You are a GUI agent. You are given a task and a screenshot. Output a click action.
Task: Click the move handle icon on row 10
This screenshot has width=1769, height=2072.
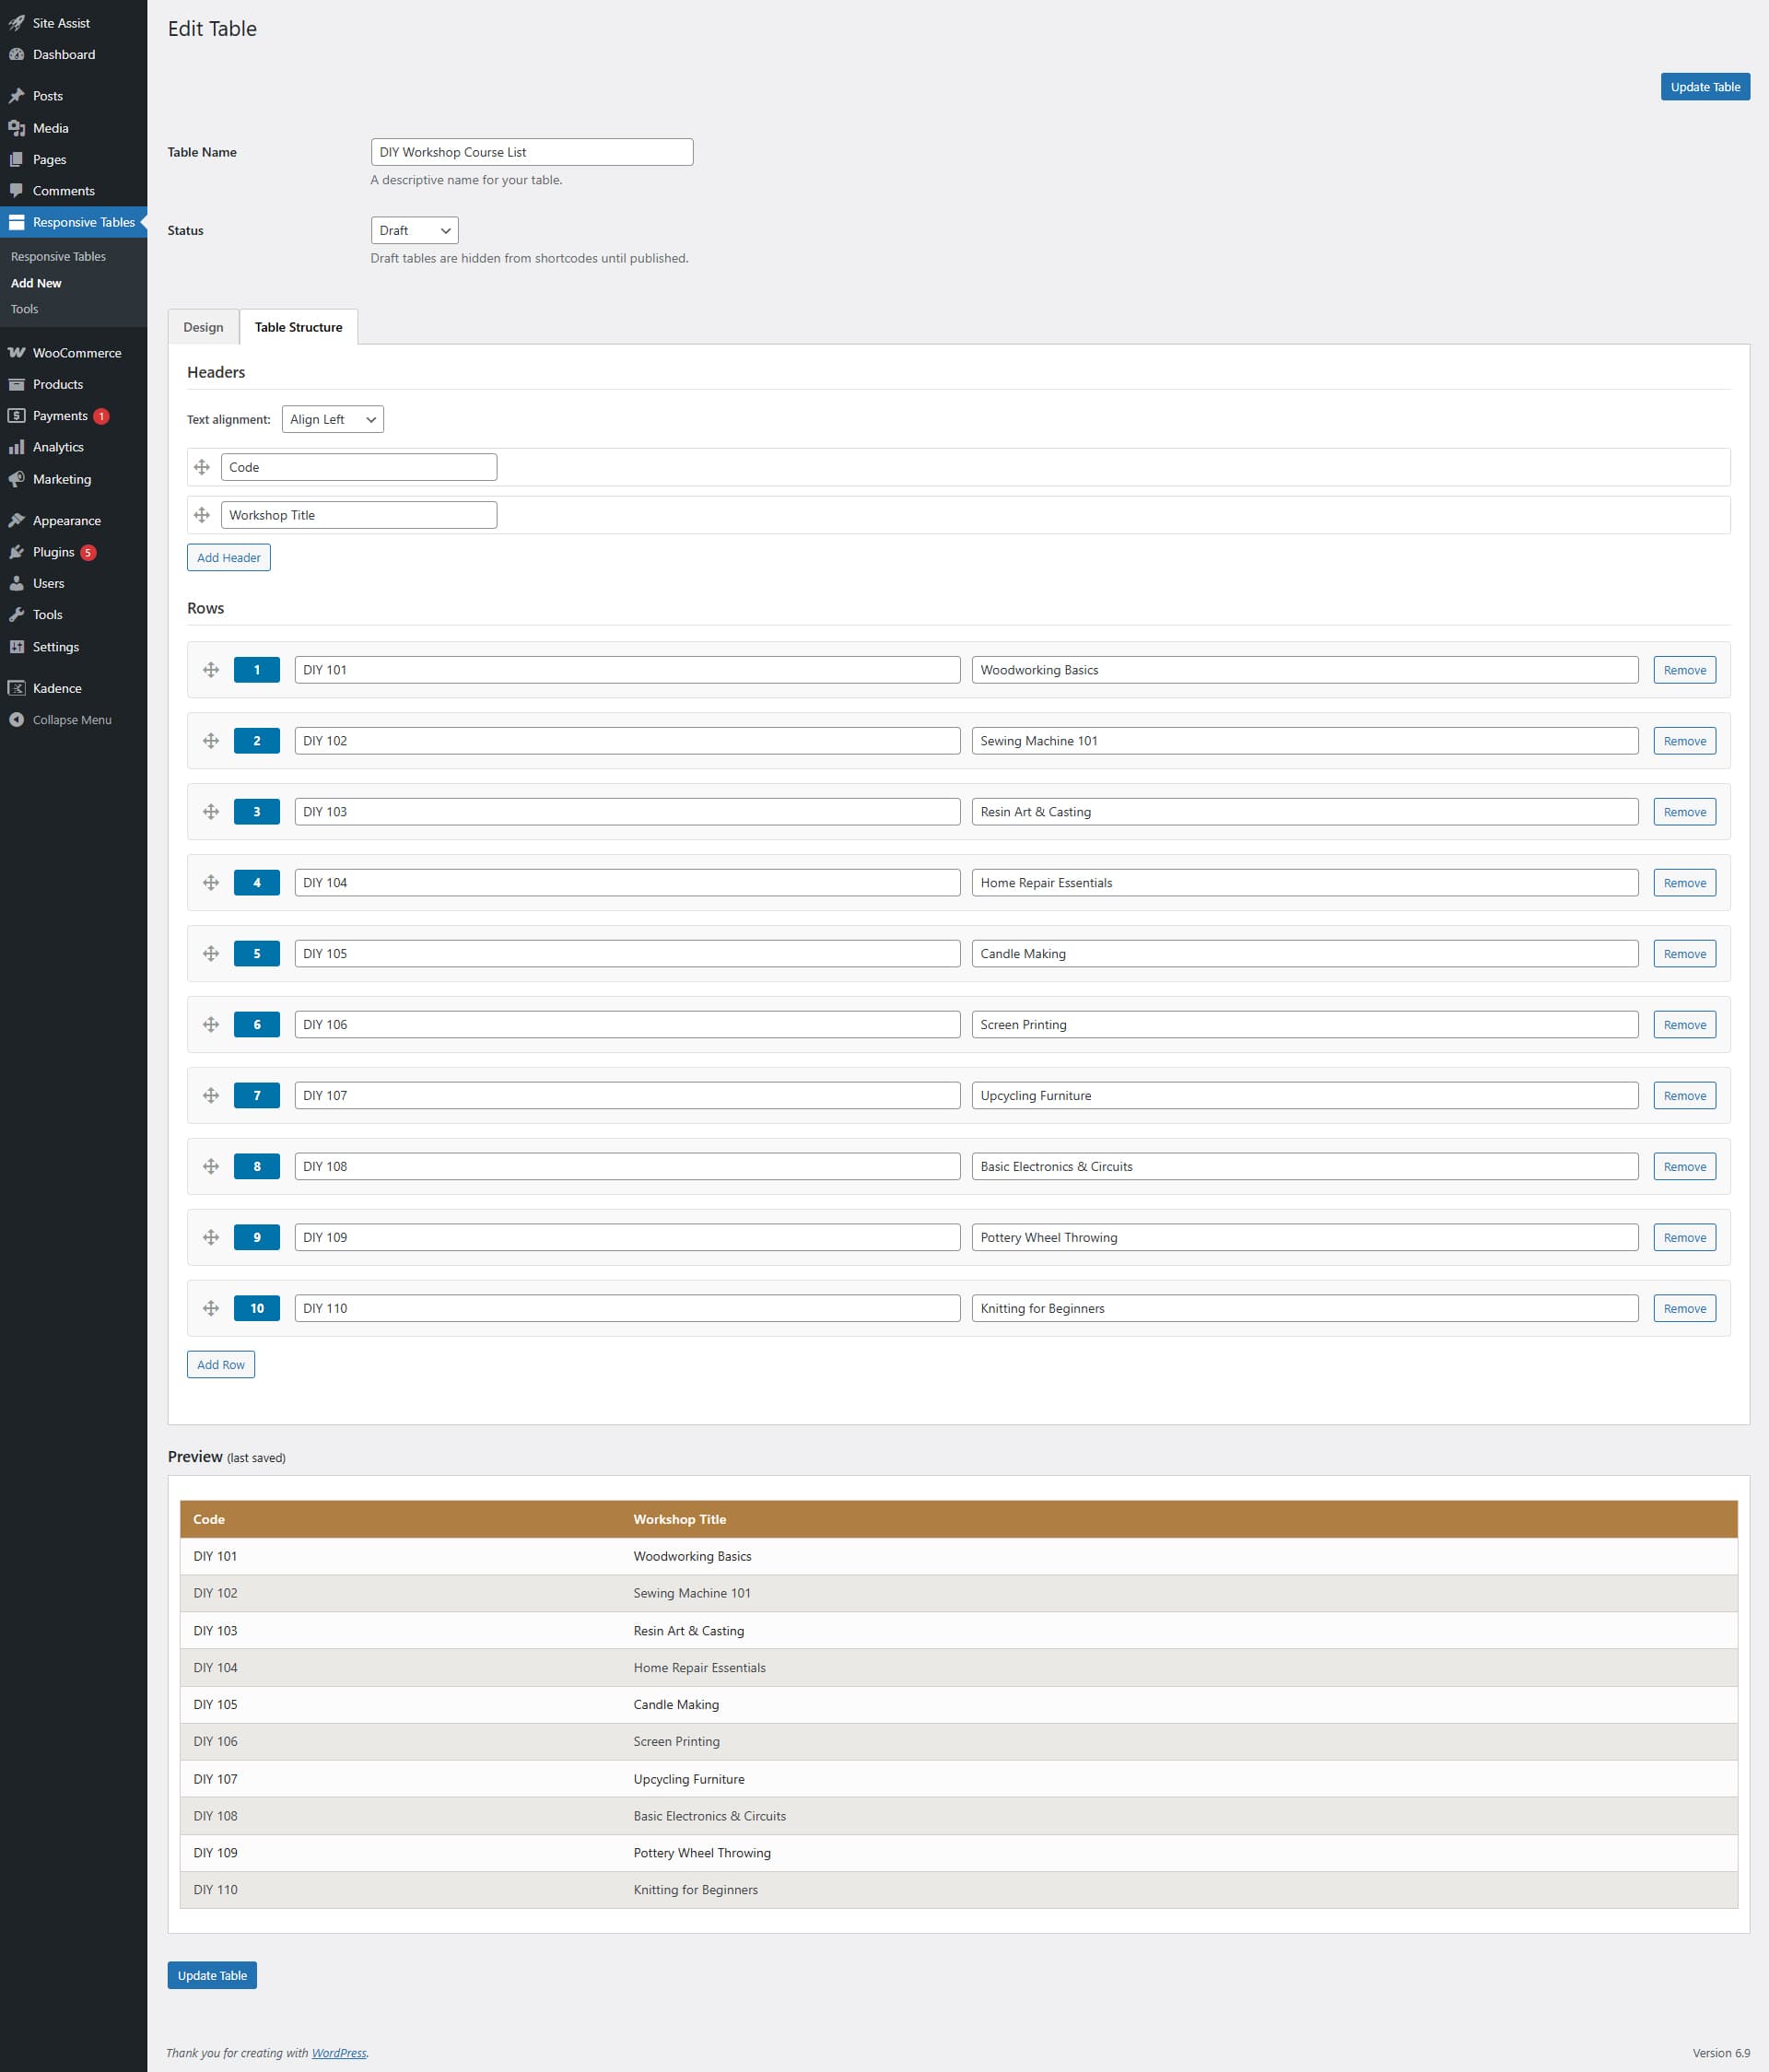coord(211,1308)
